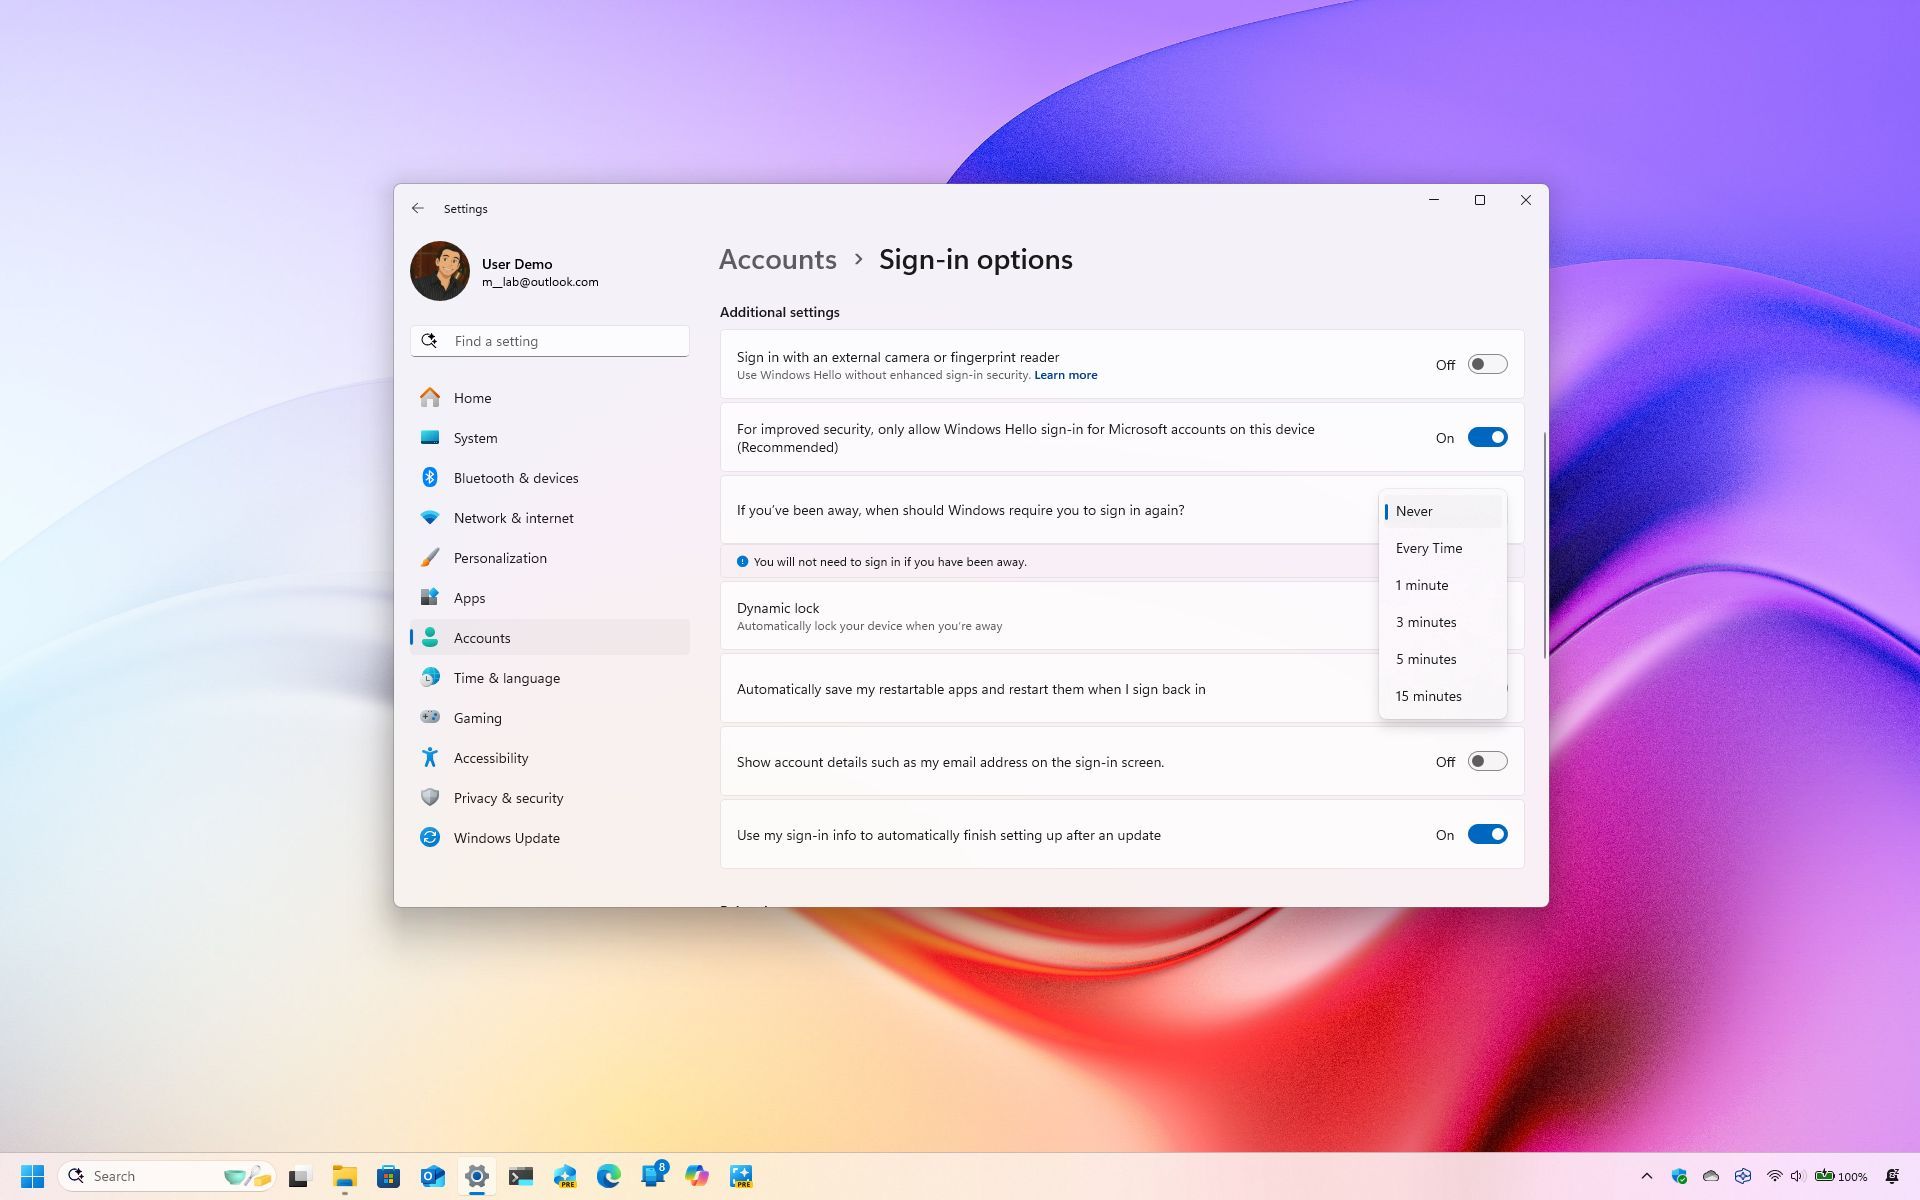1920x1200 pixels.
Task: Select Every Time from the dropdown
Action: tap(1429, 548)
